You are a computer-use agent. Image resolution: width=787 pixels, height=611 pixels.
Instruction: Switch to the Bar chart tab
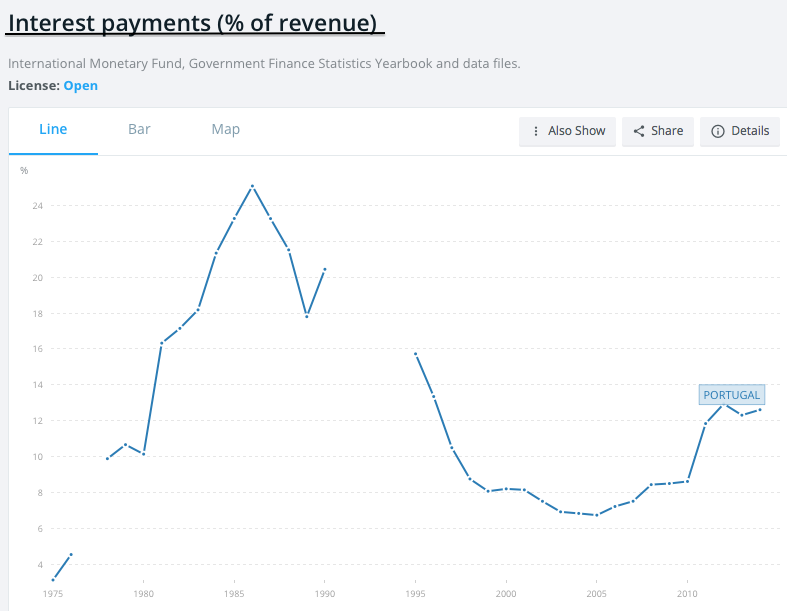(x=139, y=130)
